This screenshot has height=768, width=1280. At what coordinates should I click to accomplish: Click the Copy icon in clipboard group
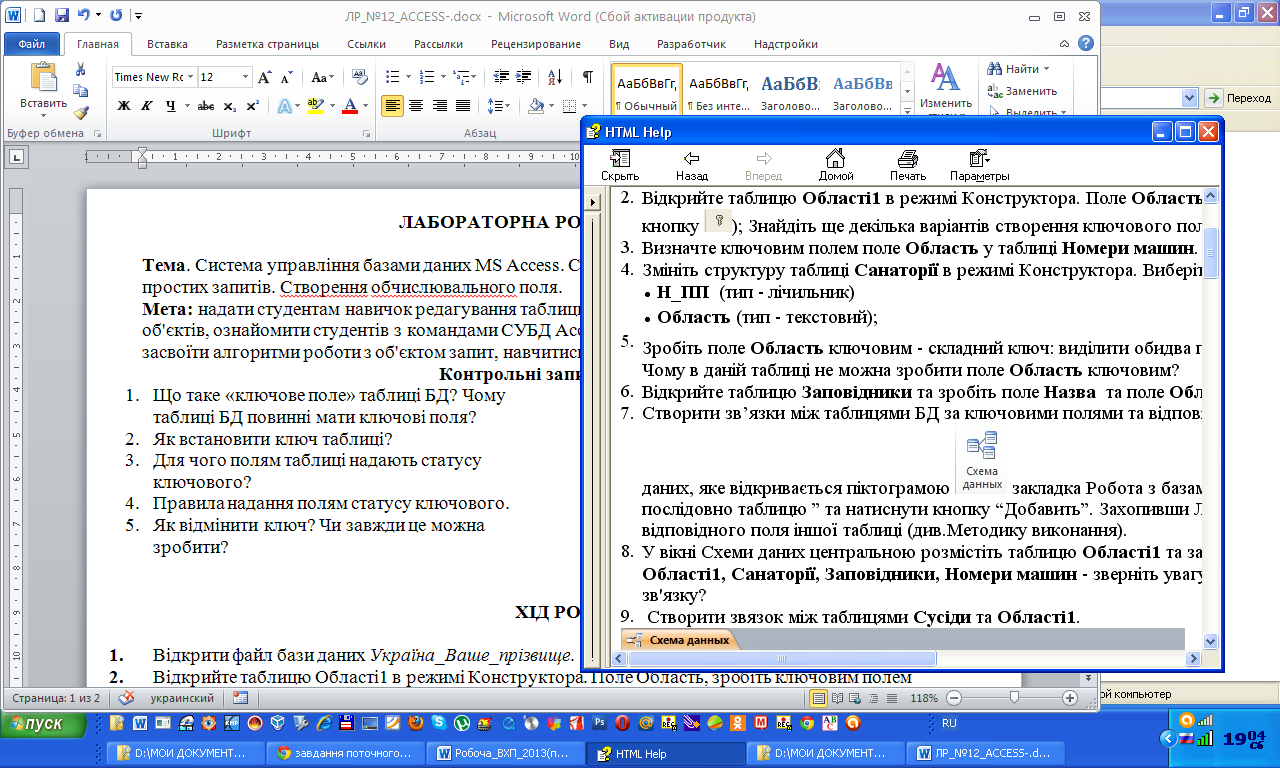[81, 91]
